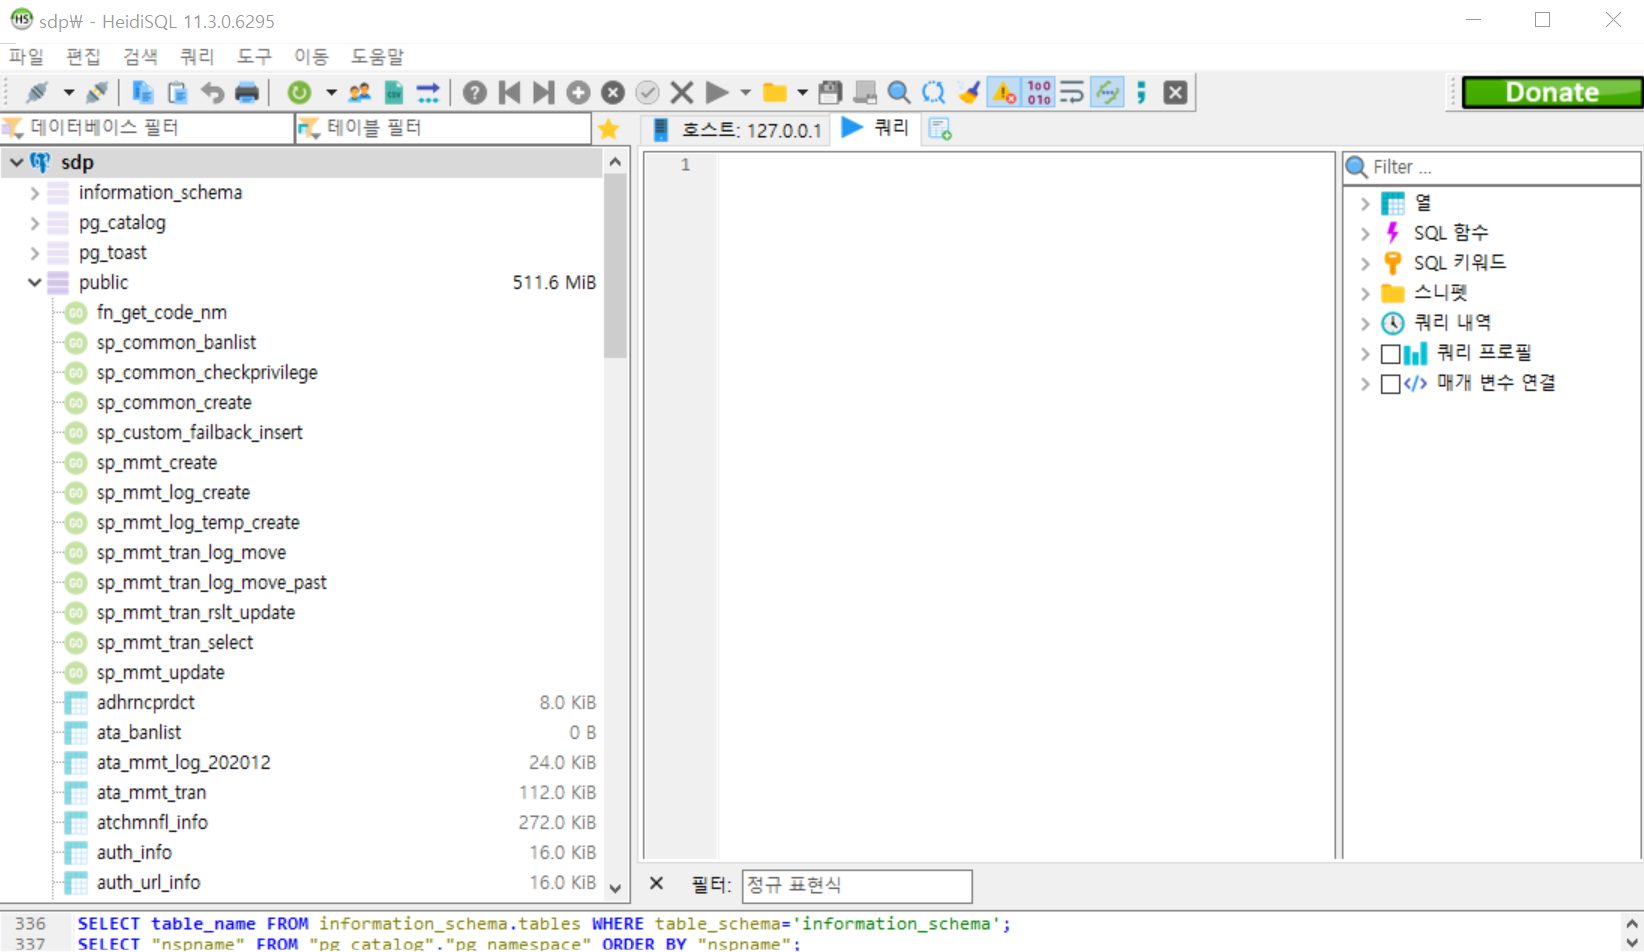This screenshot has height=952, width=1644.
Task: Open the 파일 menu
Action: pyautogui.click(x=27, y=57)
